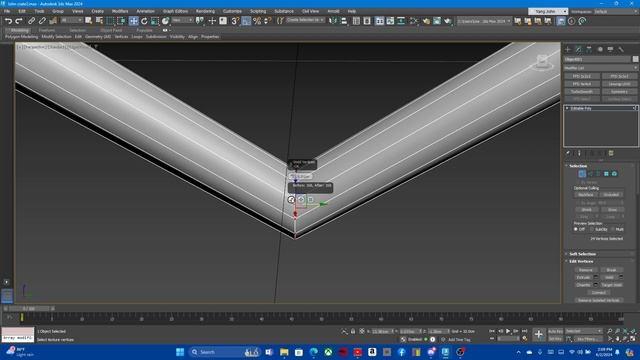Activate the Select and Rotate tool
640x360 pixels.
(x=144, y=21)
